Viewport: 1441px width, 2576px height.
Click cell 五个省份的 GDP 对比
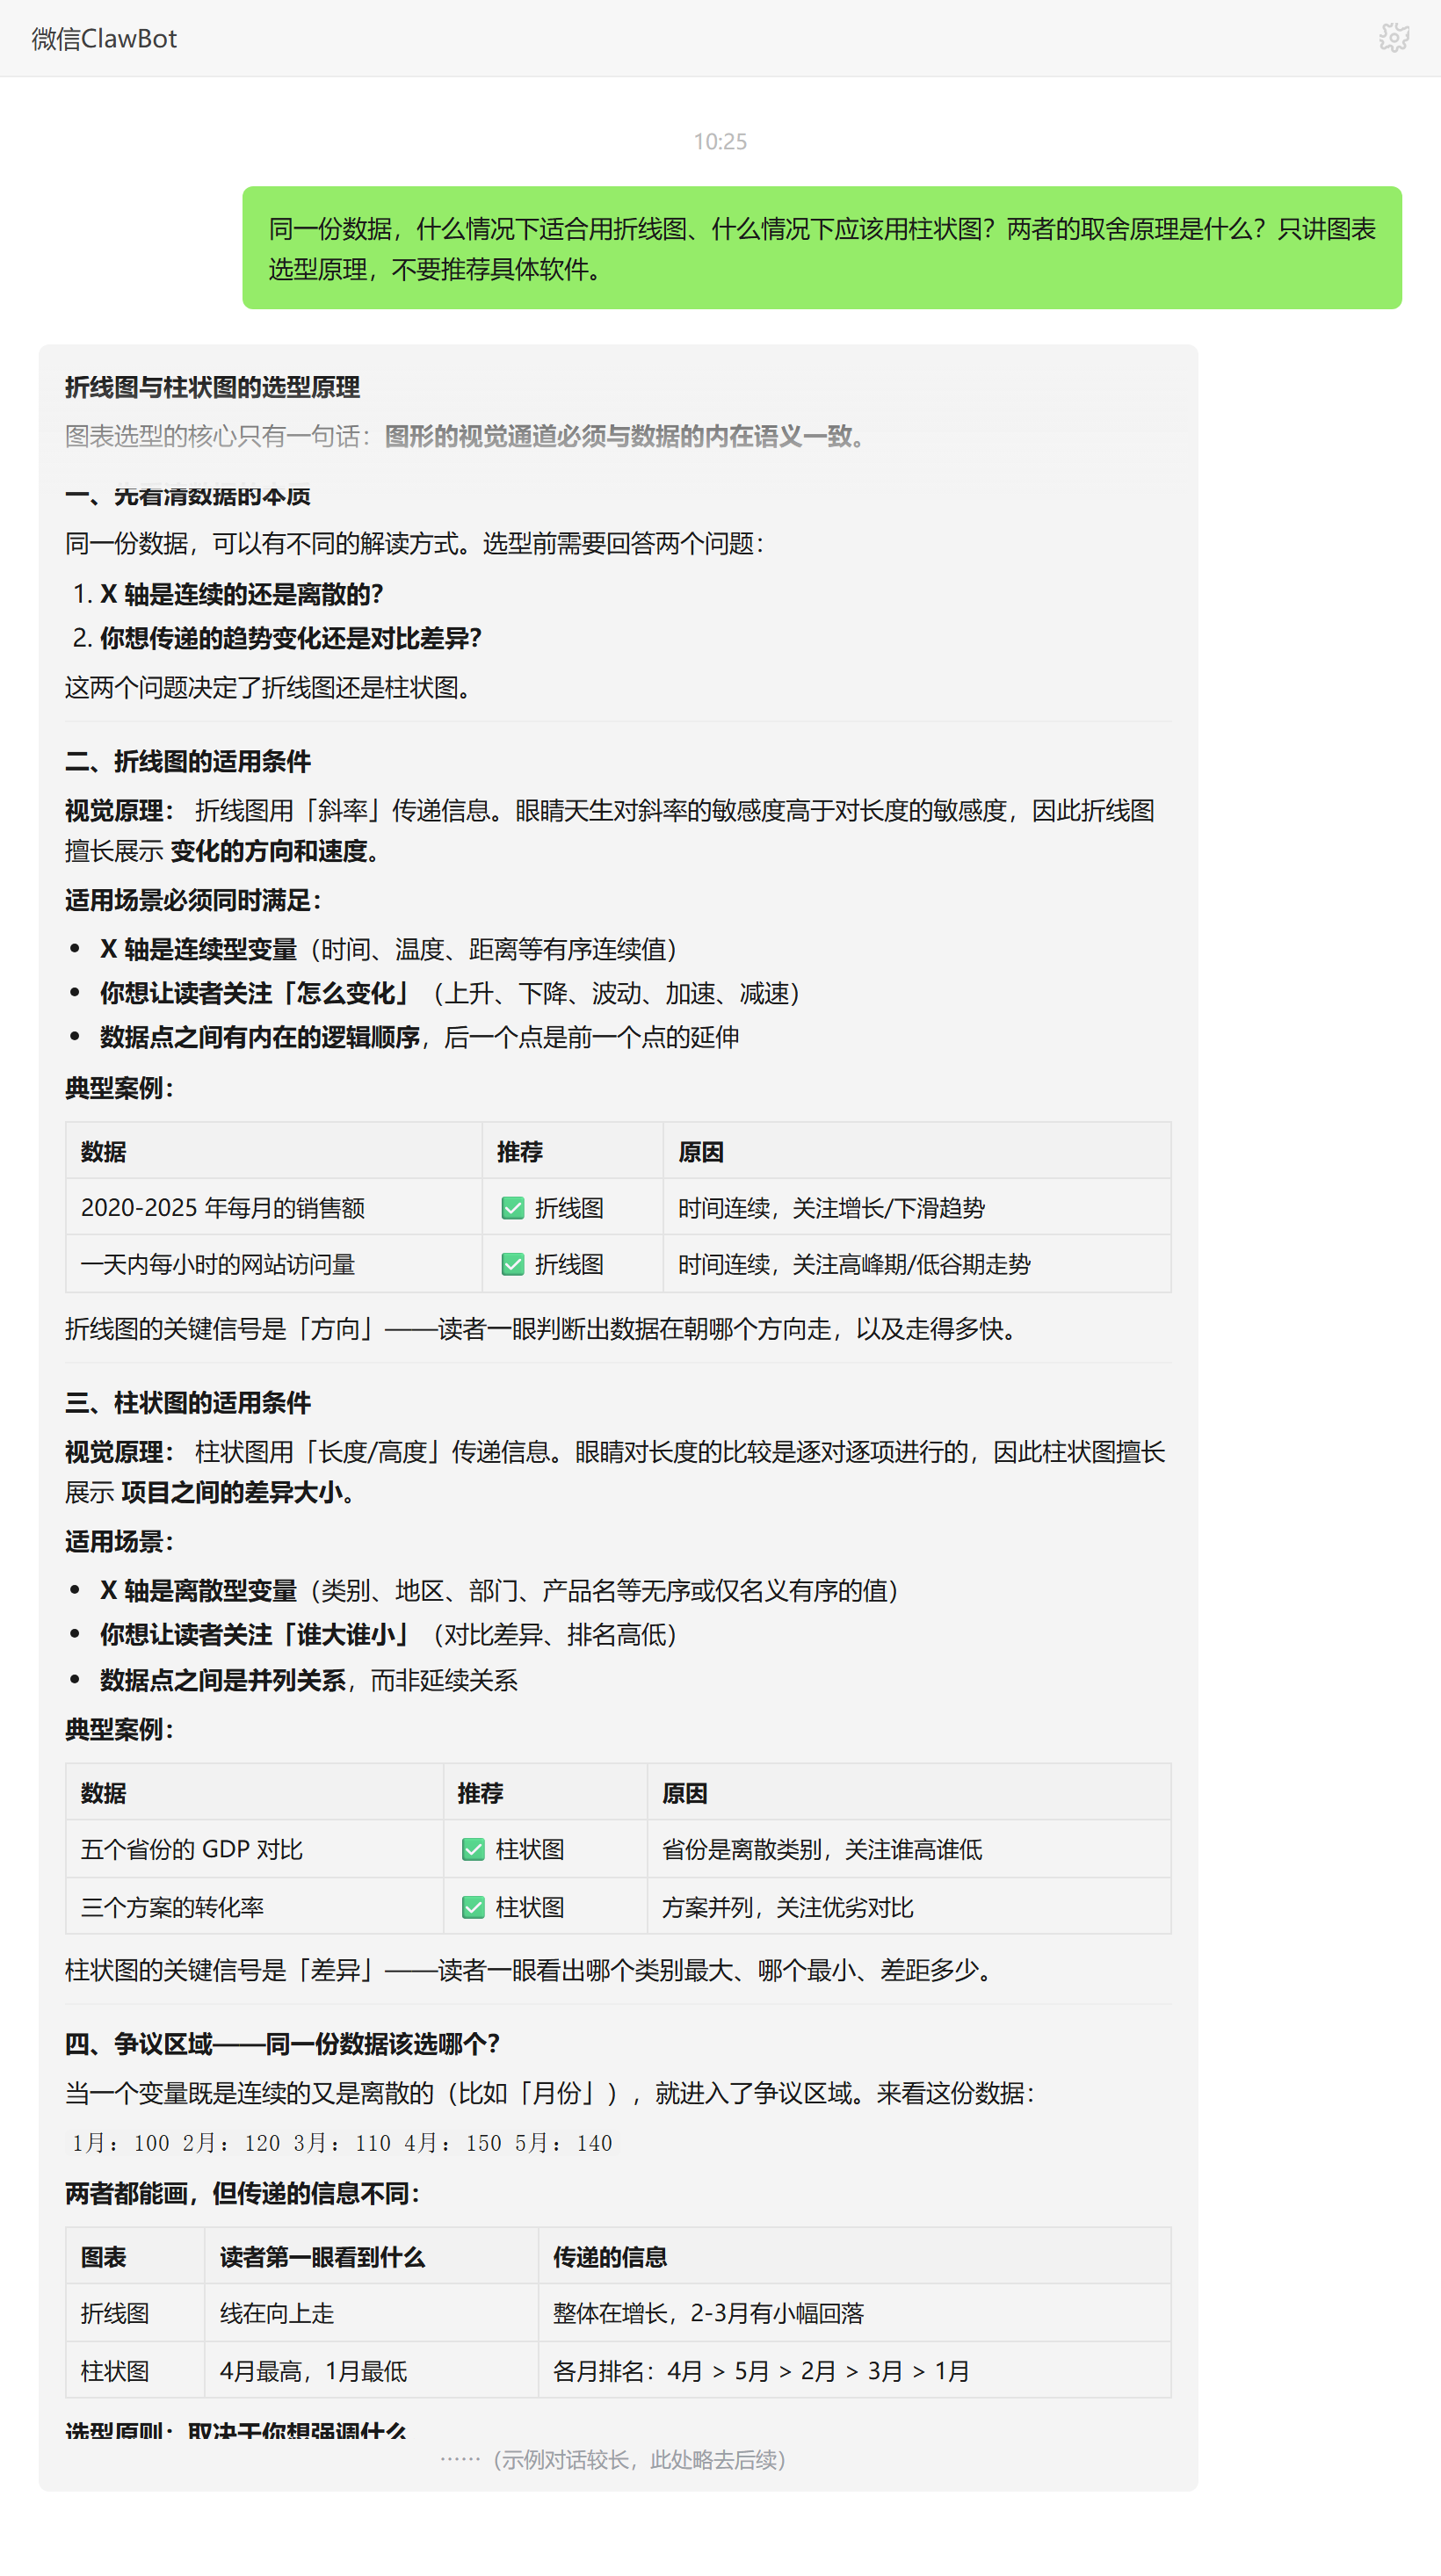click(254, 1849)
